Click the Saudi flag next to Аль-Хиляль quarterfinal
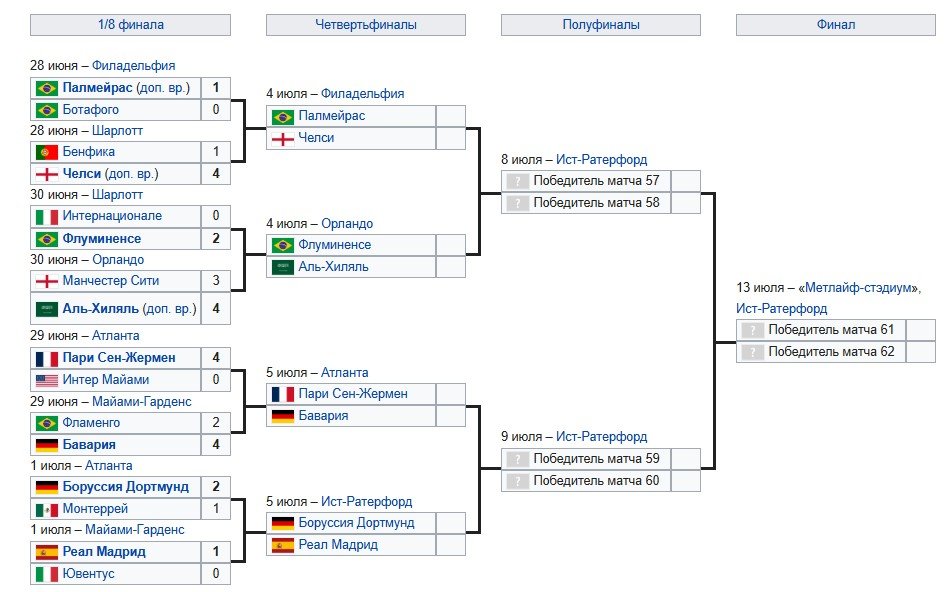948x592 pixels. pos(283,267)
